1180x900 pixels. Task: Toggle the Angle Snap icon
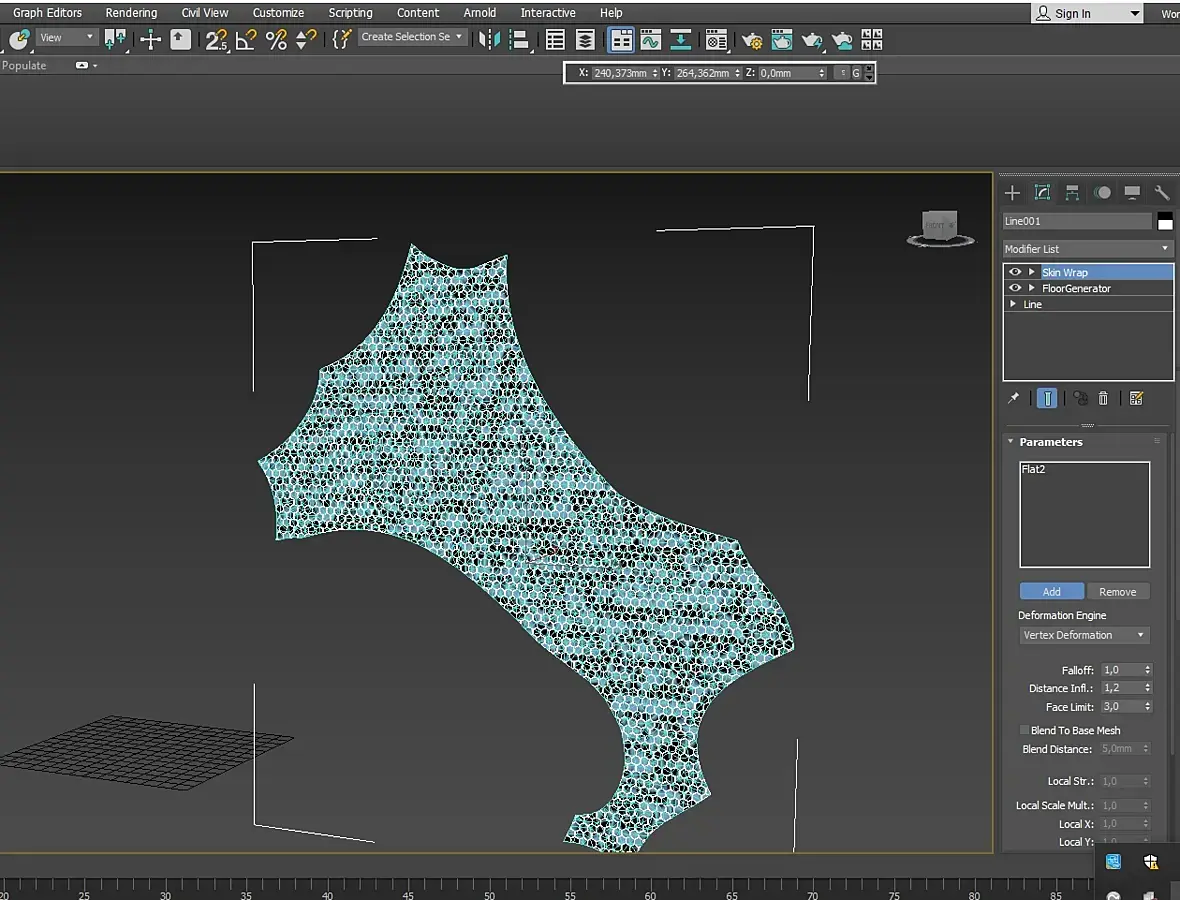246,40
